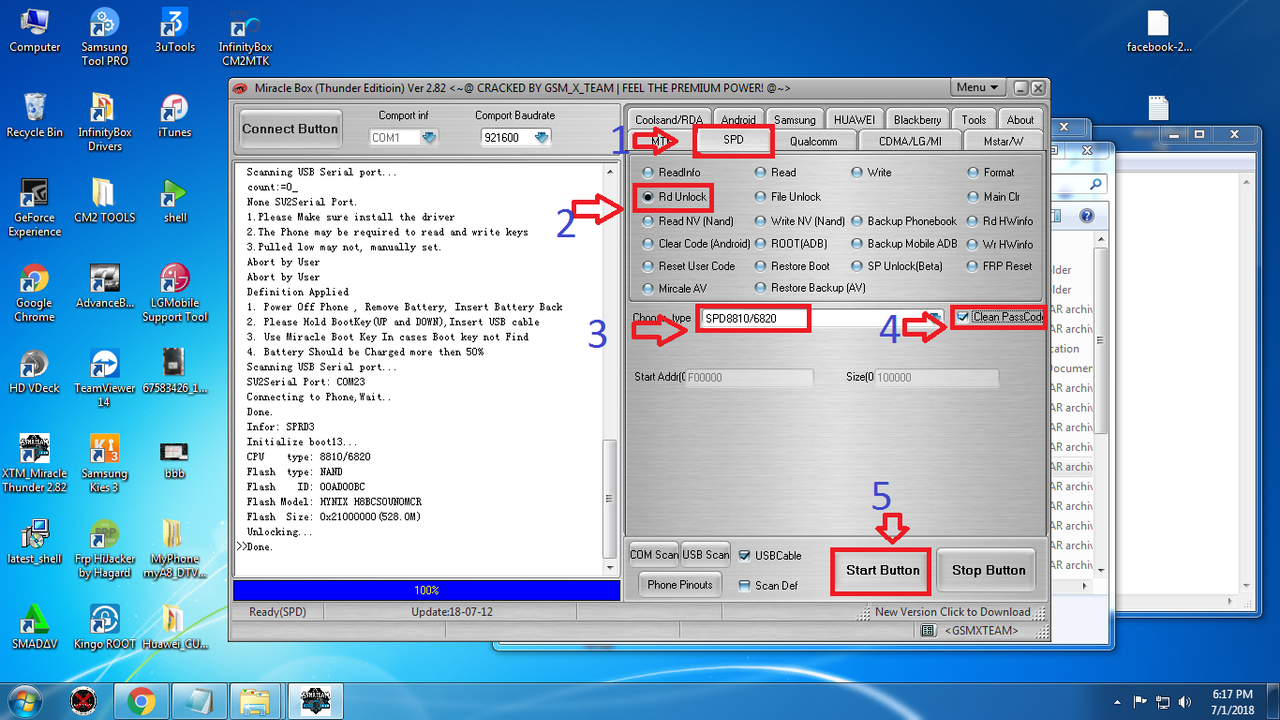Click the USB Scan button
The height and width of the screenshot is (720, 1280).
706,555
